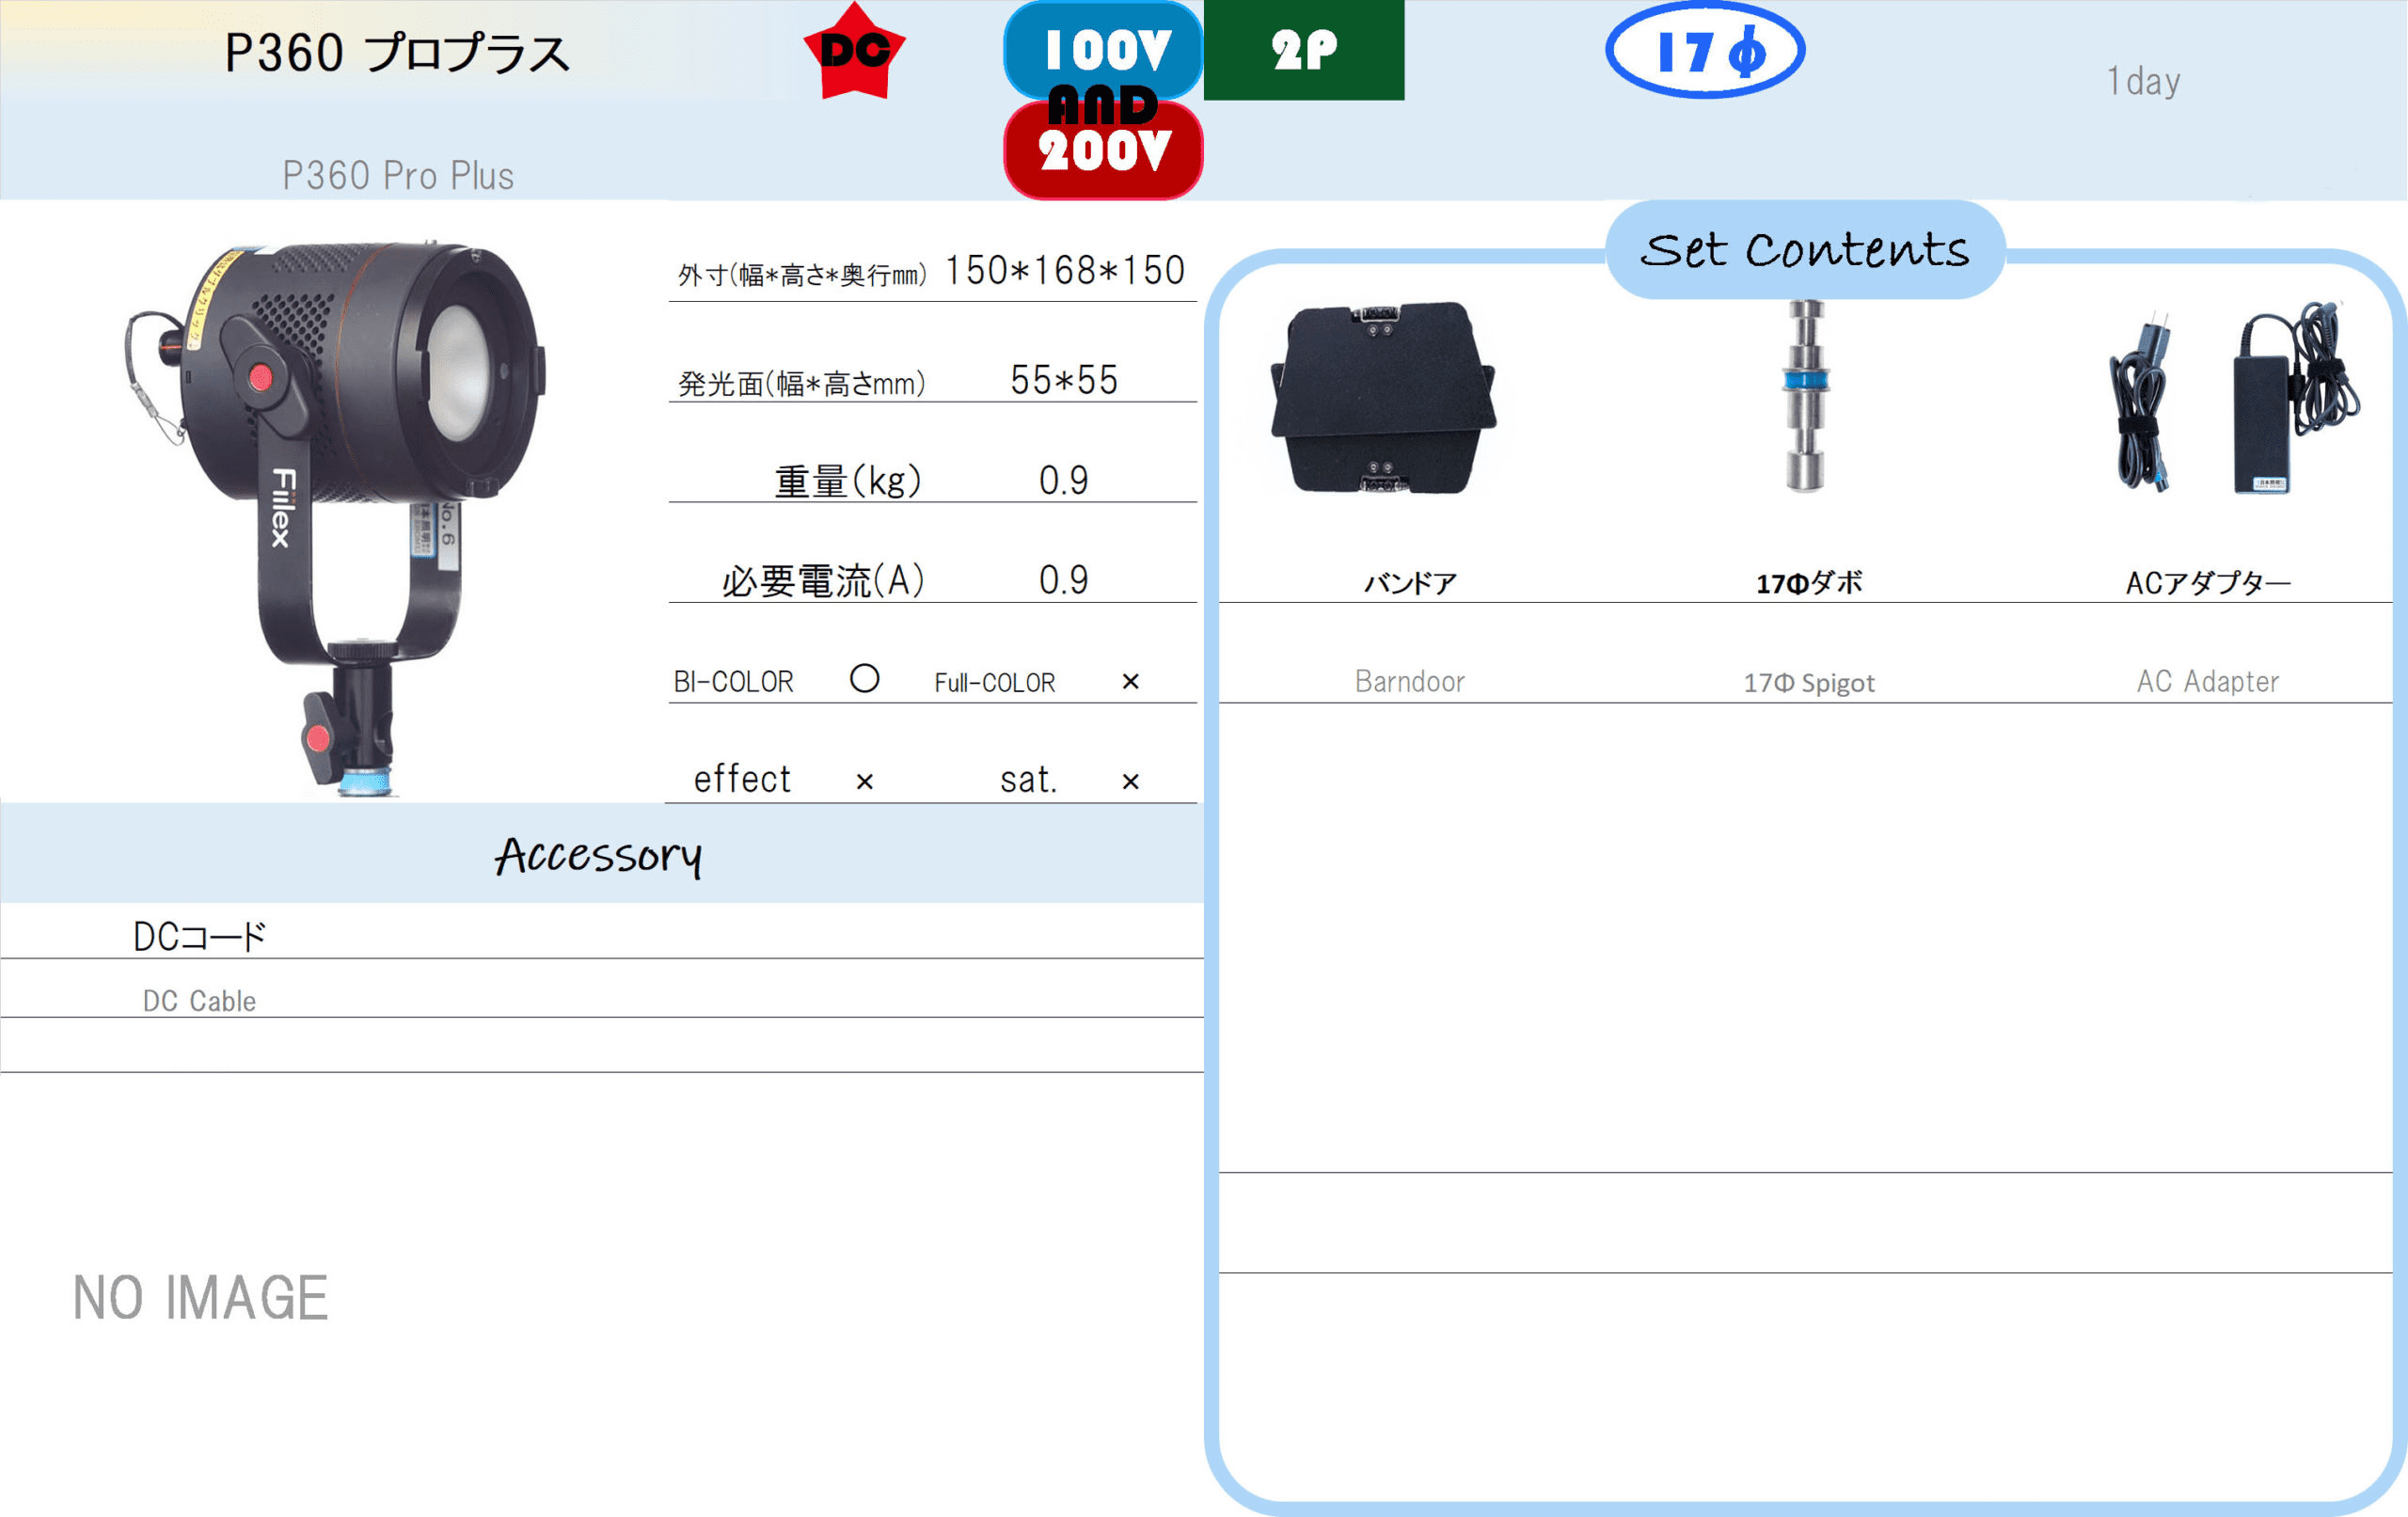2408x1517 pixels.
Task: Click the red 200V badge
Action: [x=1103, y=152]
